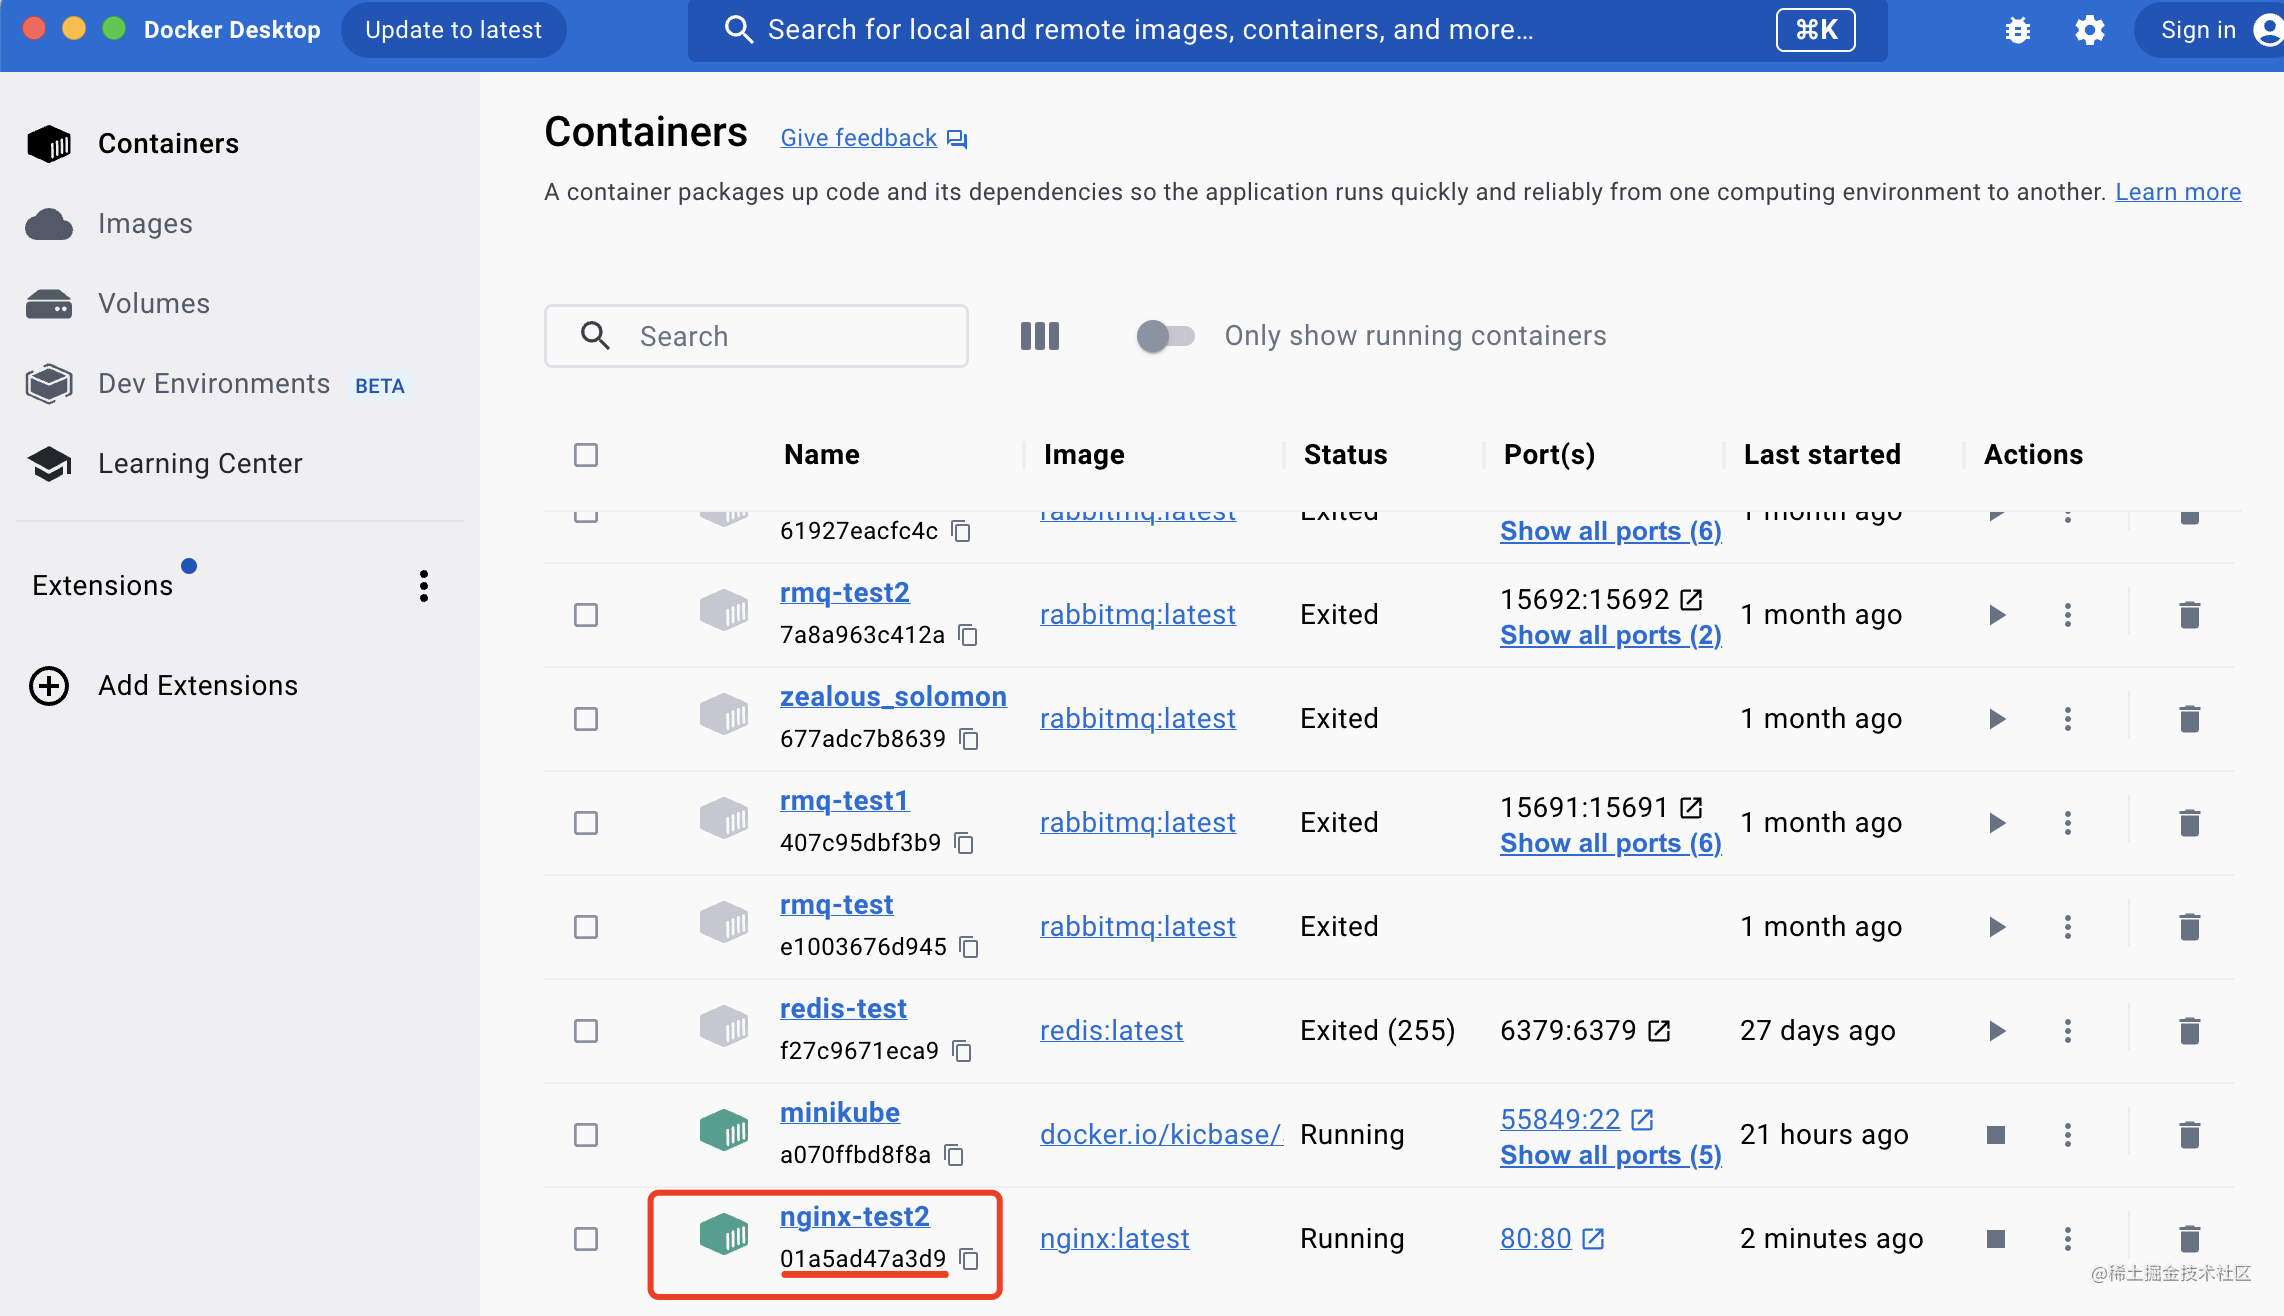Stop the minikube container

[1996, 1135]
